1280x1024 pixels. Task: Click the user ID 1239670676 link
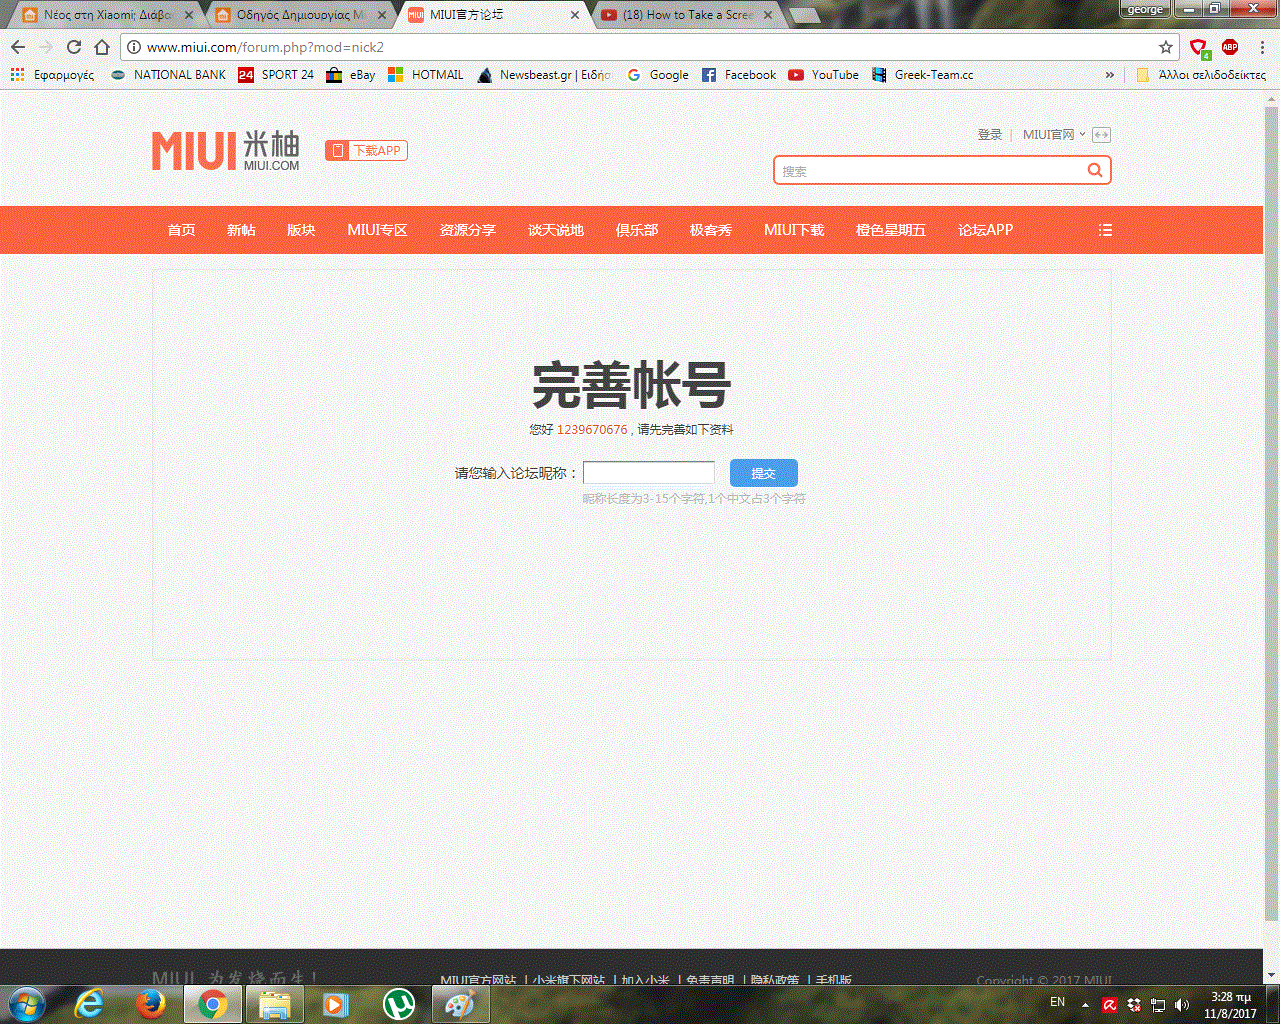tap(592, 430)
